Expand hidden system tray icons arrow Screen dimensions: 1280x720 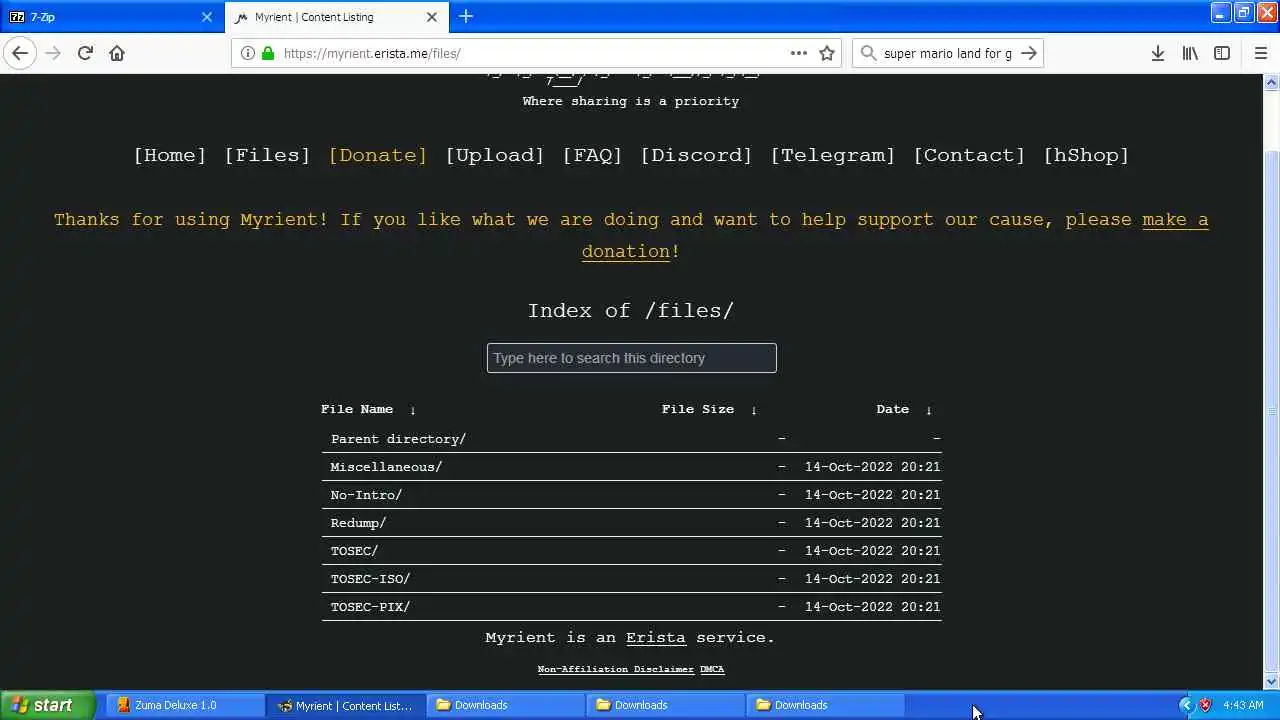pos(1186,705)
